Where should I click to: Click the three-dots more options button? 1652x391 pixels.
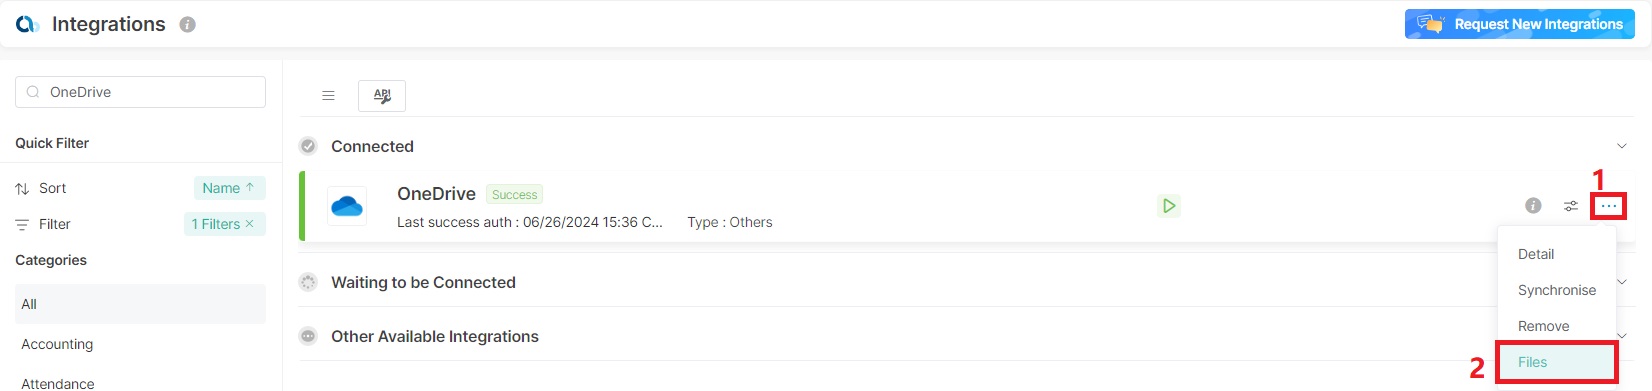pos(1608,206)
